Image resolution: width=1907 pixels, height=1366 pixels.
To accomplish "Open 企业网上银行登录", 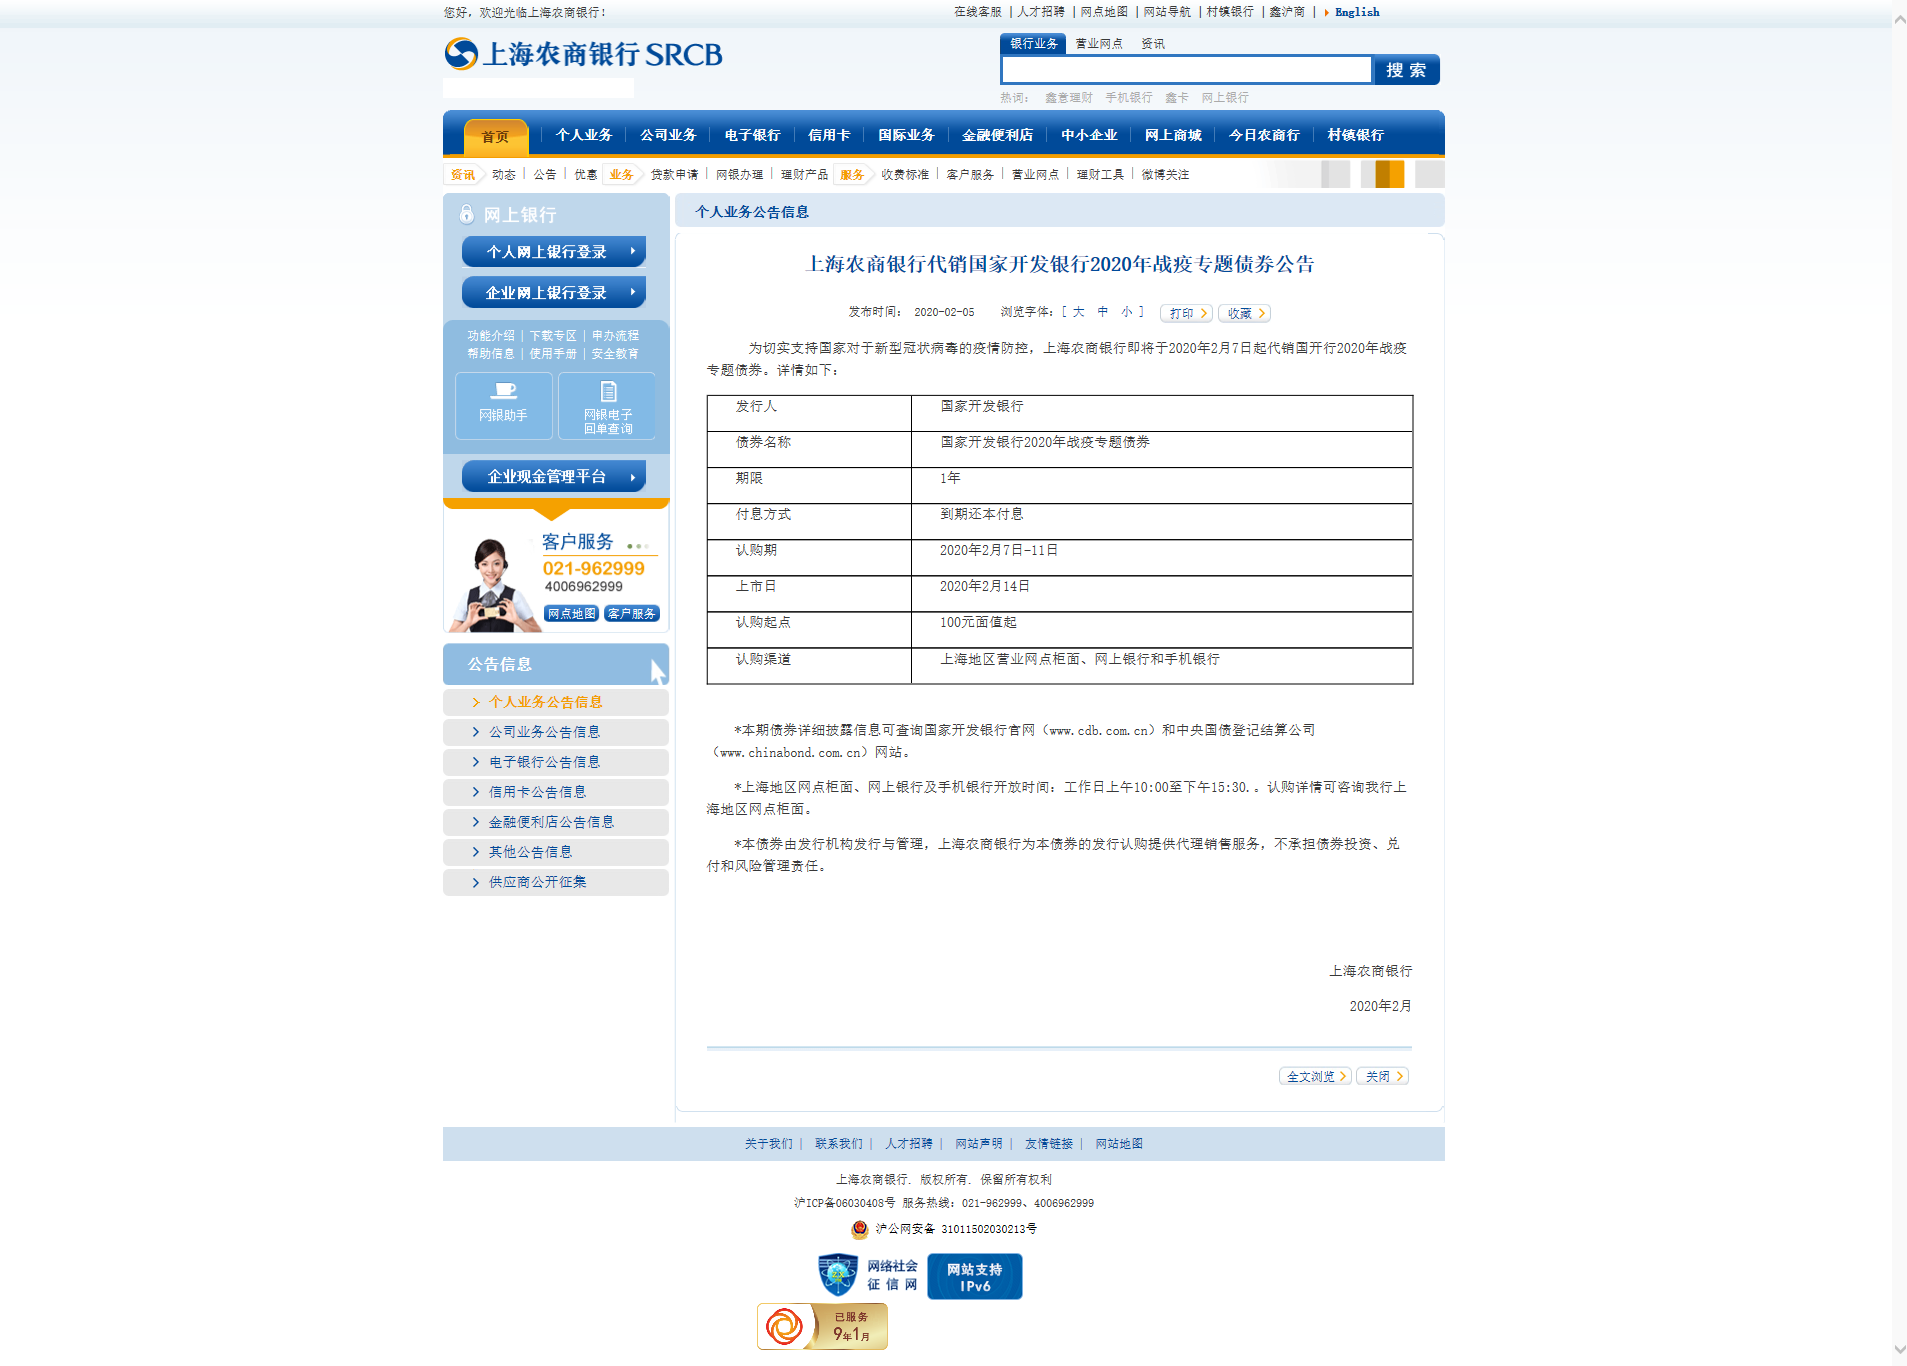I will pyautogui.click(x=554, y=292).
